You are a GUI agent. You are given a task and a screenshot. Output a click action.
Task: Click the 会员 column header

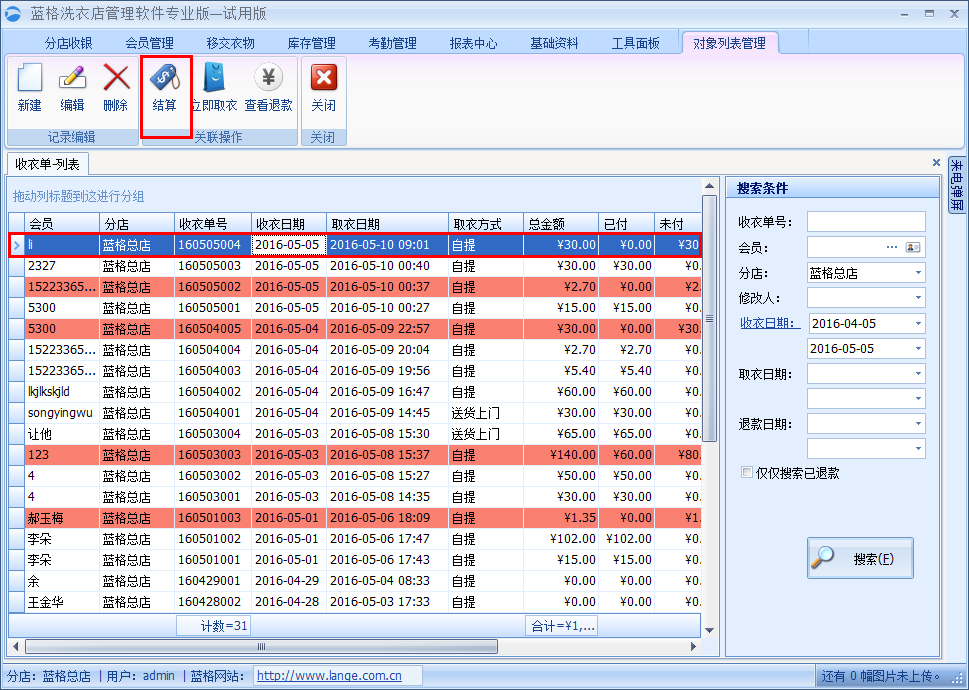point(62,224)
